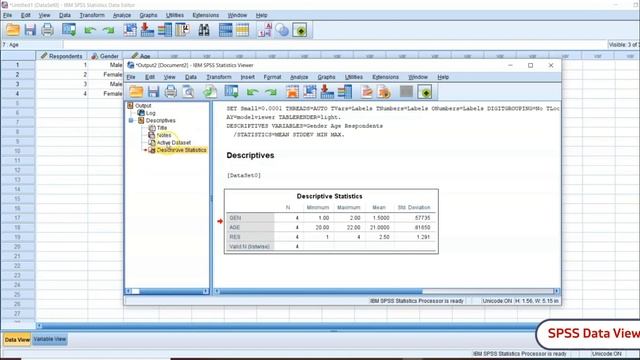Viewport: 640px width, 360px height.
Task: Click Undo arrow in Viewer toolbar
Action: tap(253, 92)
